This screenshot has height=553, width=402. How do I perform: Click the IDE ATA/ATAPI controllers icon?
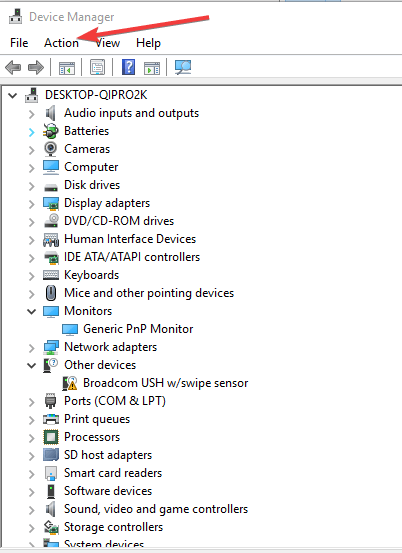(51, 257)
